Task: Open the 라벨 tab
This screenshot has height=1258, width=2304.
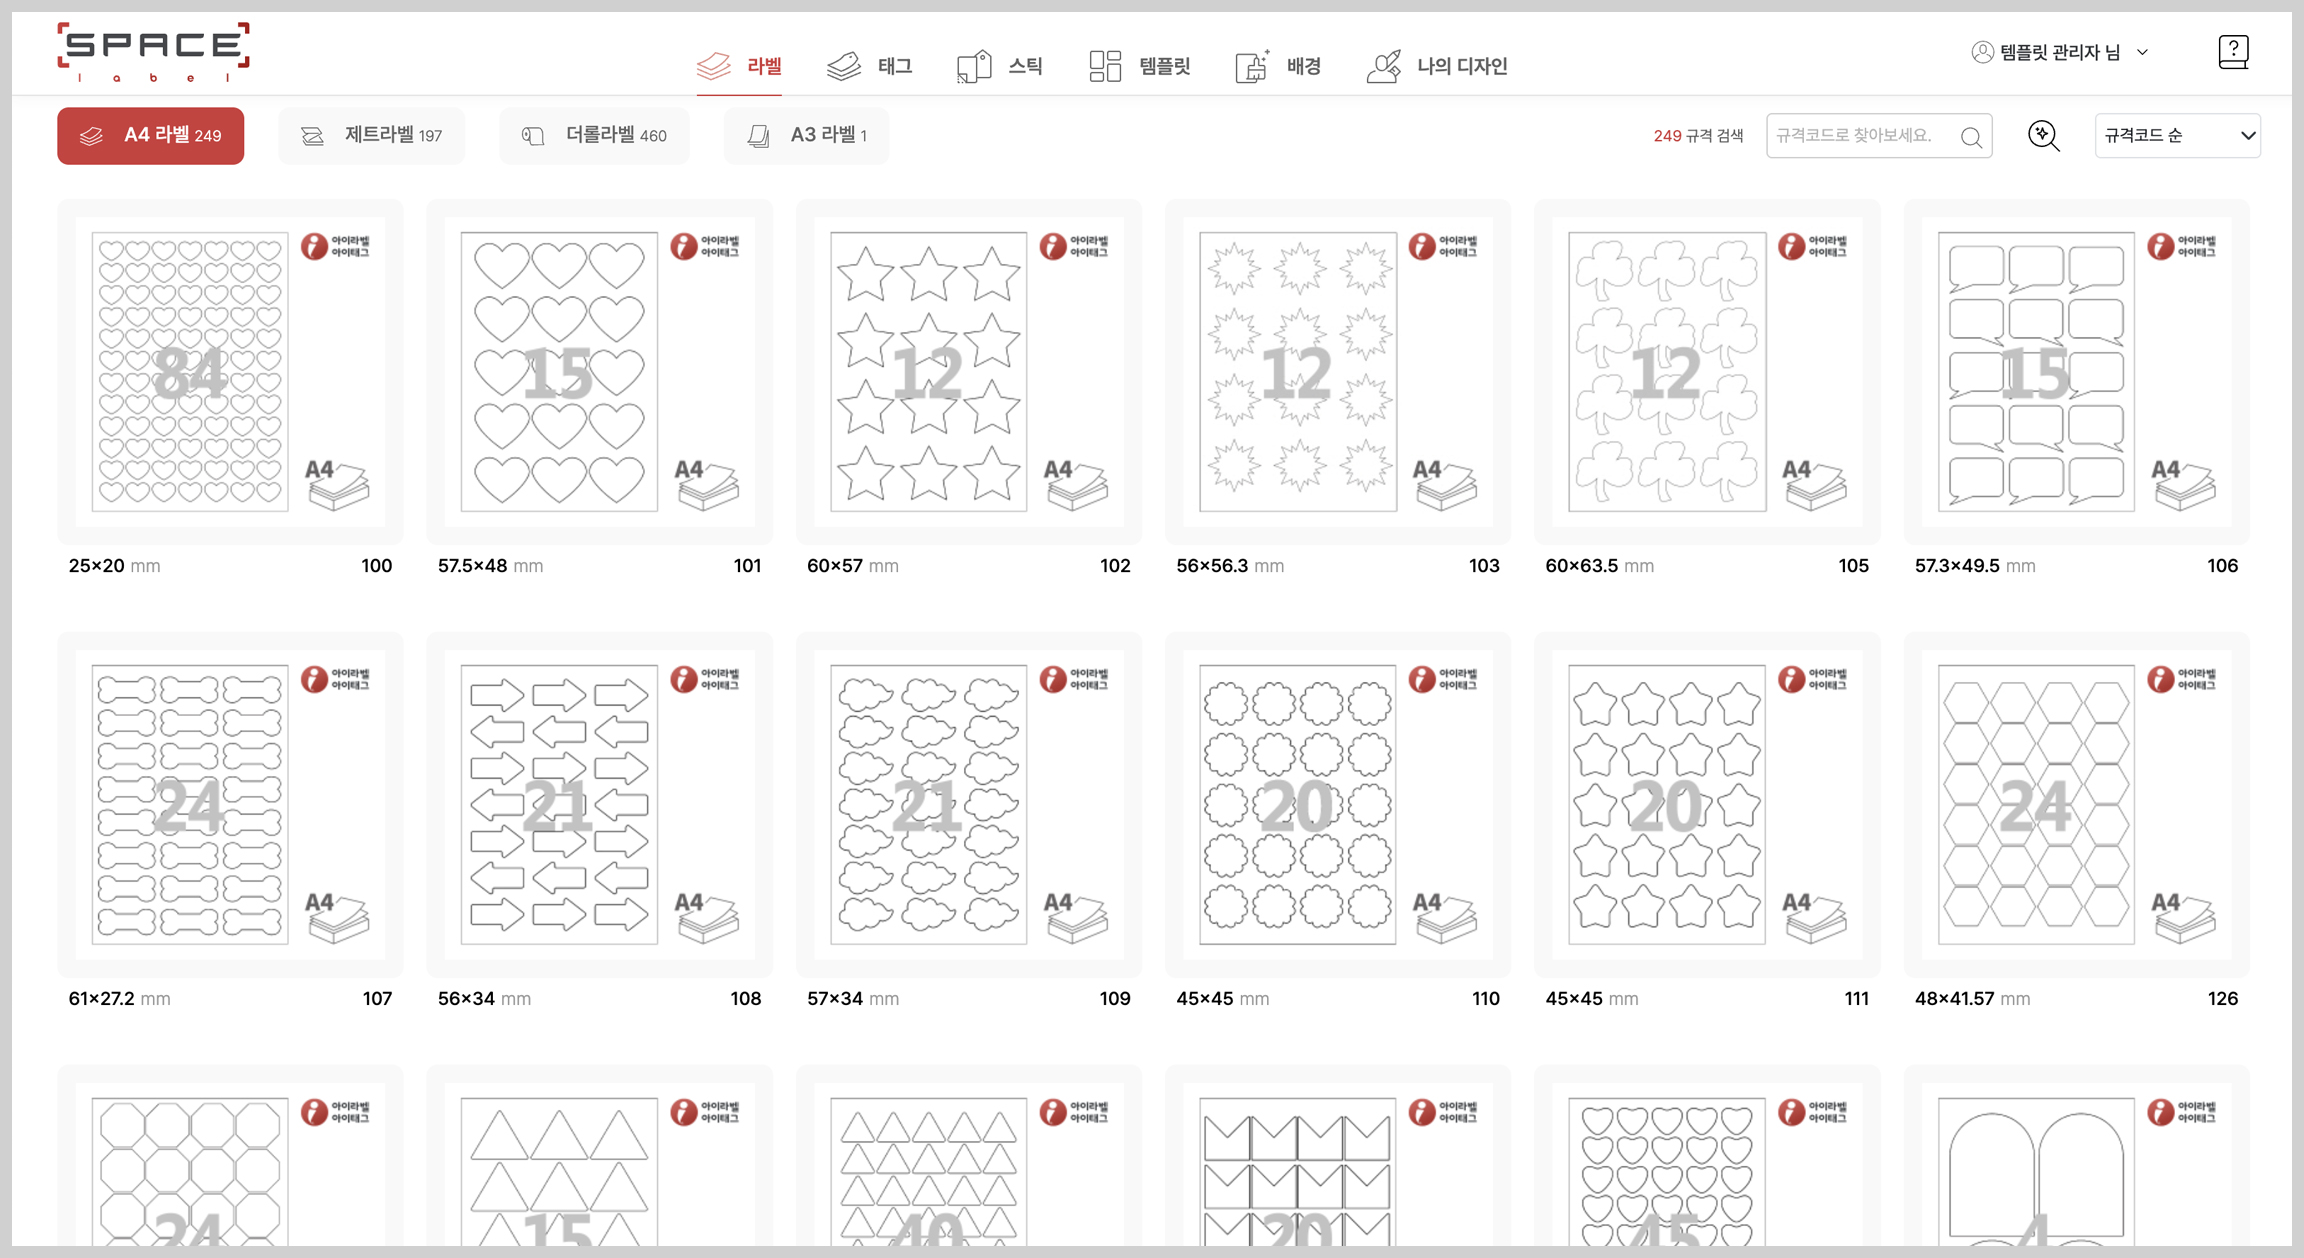Action: pos(739,66)
